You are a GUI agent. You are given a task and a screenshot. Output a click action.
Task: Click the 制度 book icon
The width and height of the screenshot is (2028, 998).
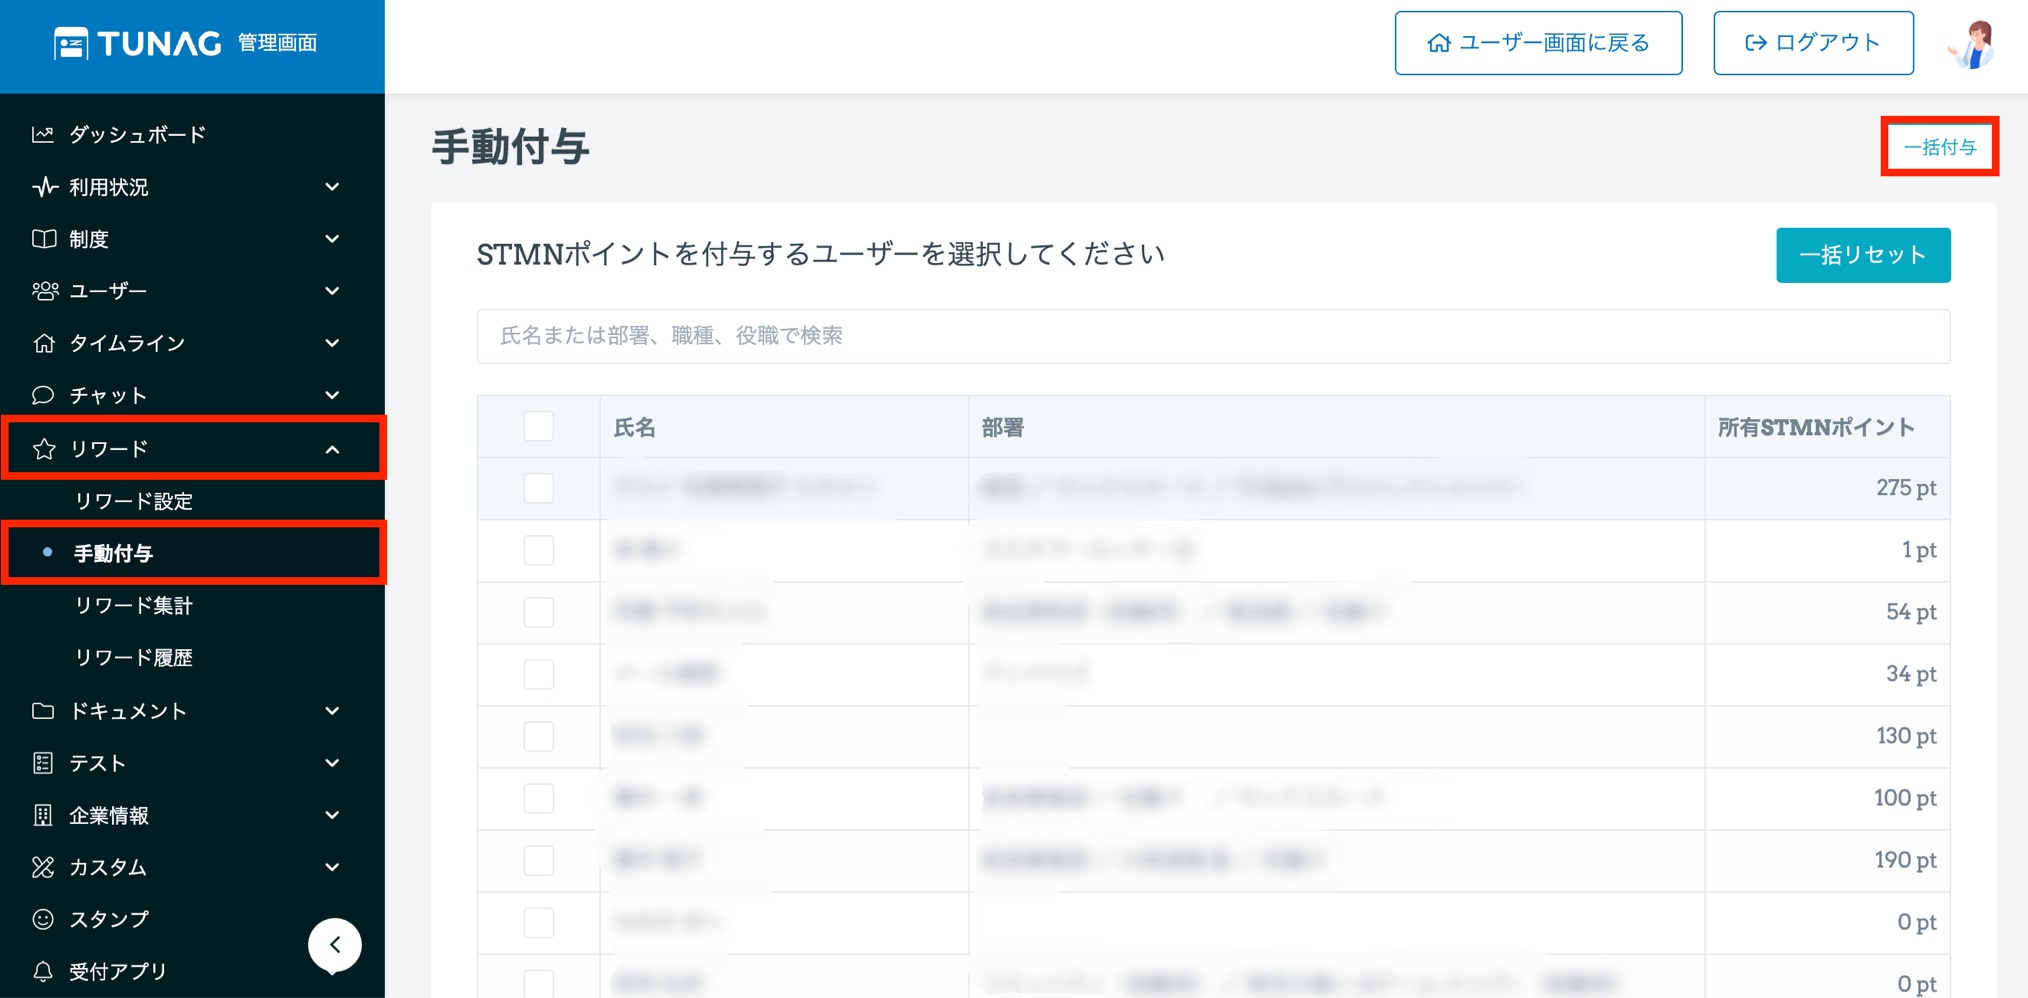pos(44,239)
